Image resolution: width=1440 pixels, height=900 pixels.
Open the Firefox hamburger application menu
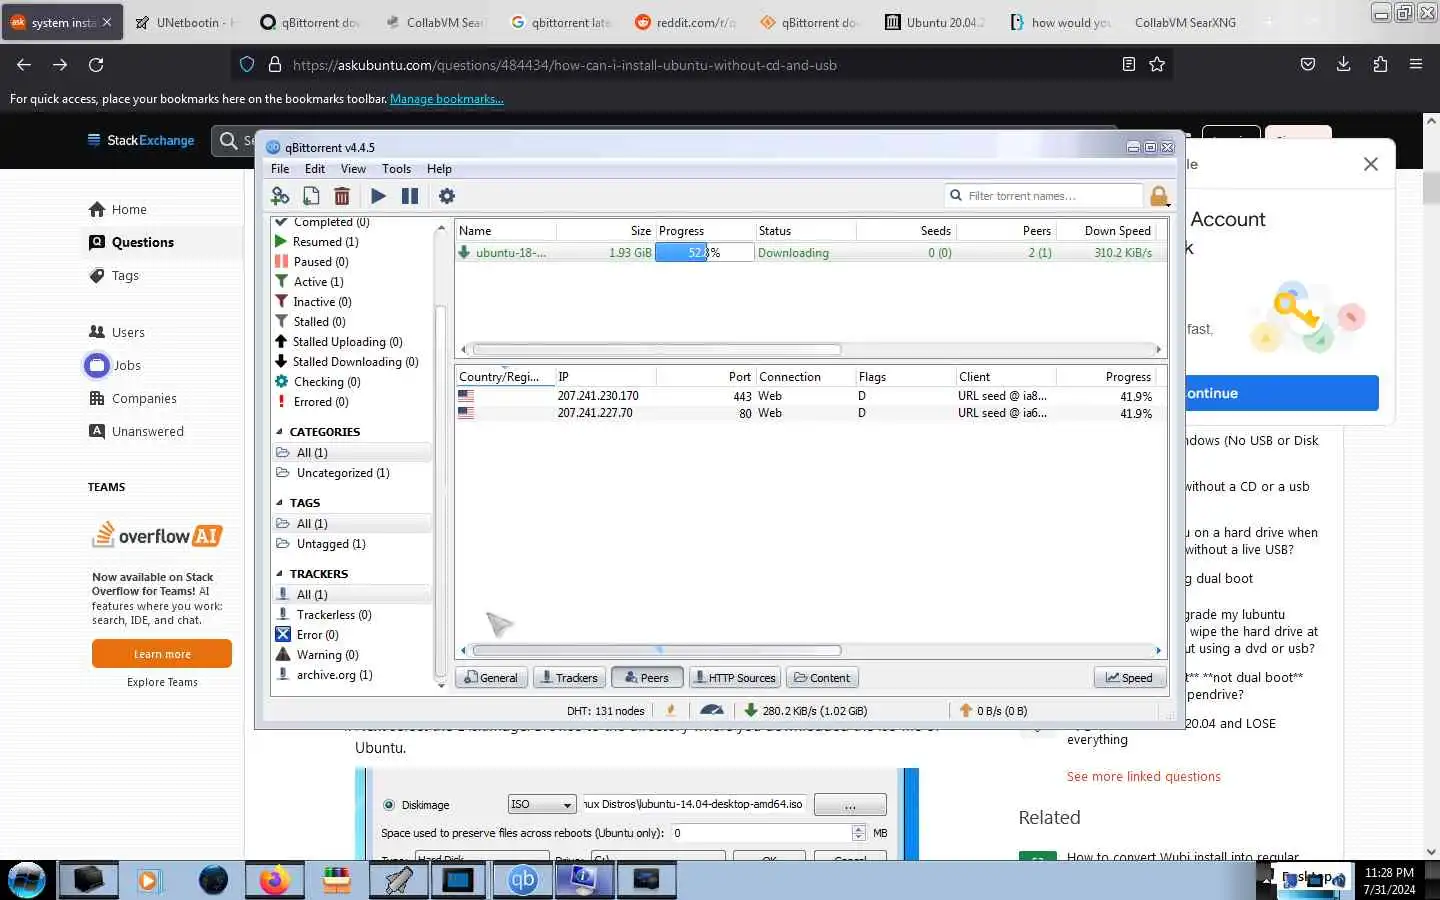tap(1415, 65)
